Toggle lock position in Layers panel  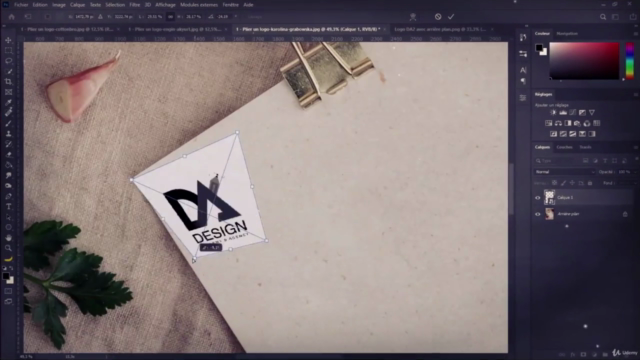[572, 183]
